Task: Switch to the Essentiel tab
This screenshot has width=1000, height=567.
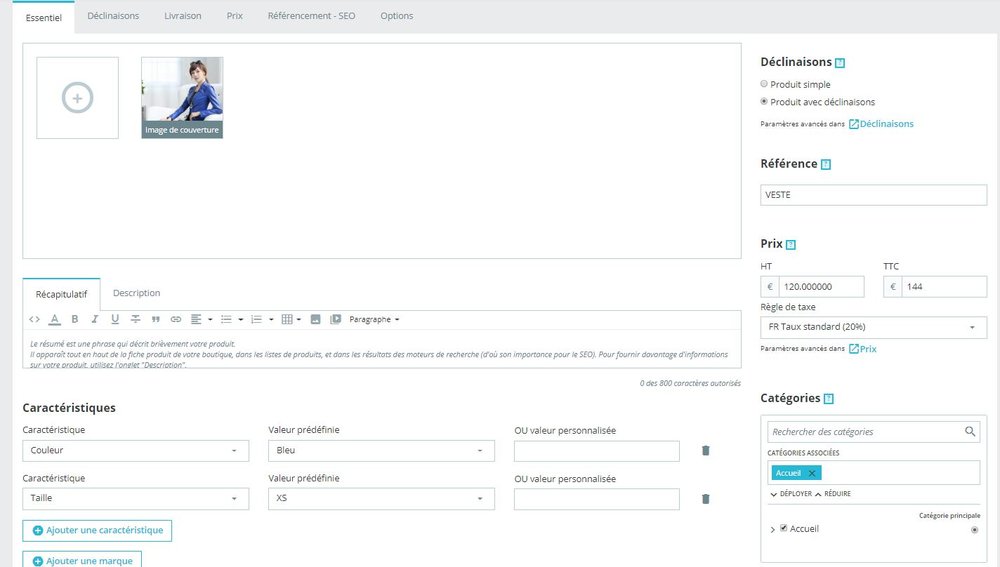Action: 43,17
